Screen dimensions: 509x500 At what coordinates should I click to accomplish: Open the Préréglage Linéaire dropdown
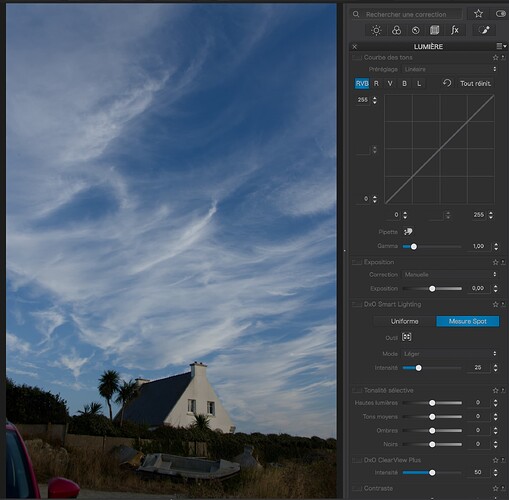(x=450, y=69)
